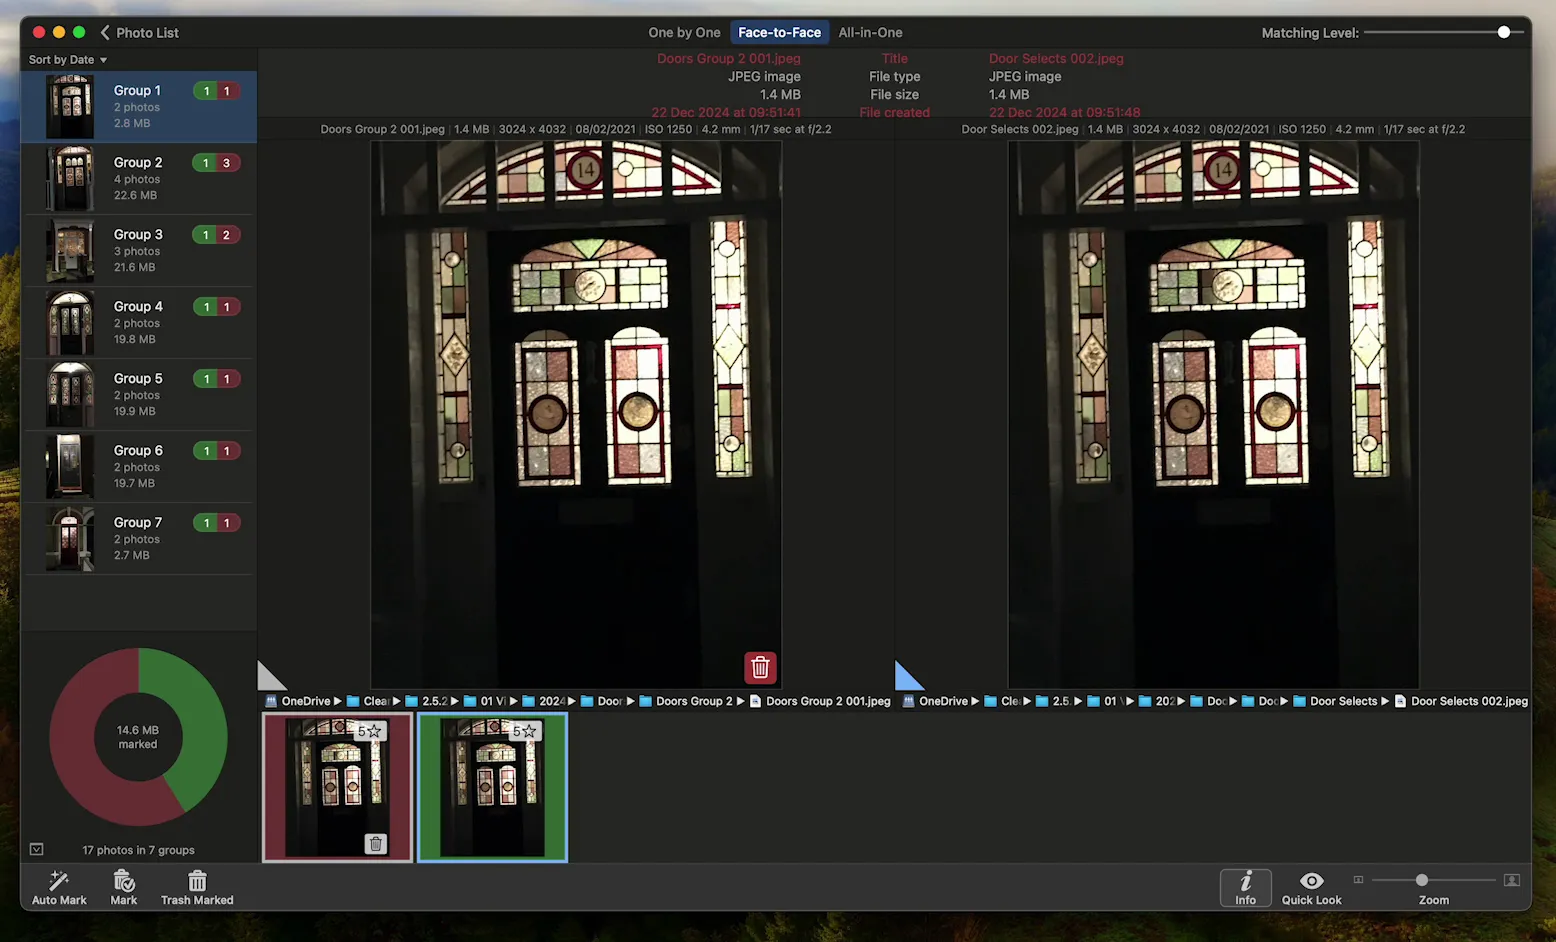Screen dimensions: 1556x942
Task: Switch to All-in-One view
Action: click(870, 32)
